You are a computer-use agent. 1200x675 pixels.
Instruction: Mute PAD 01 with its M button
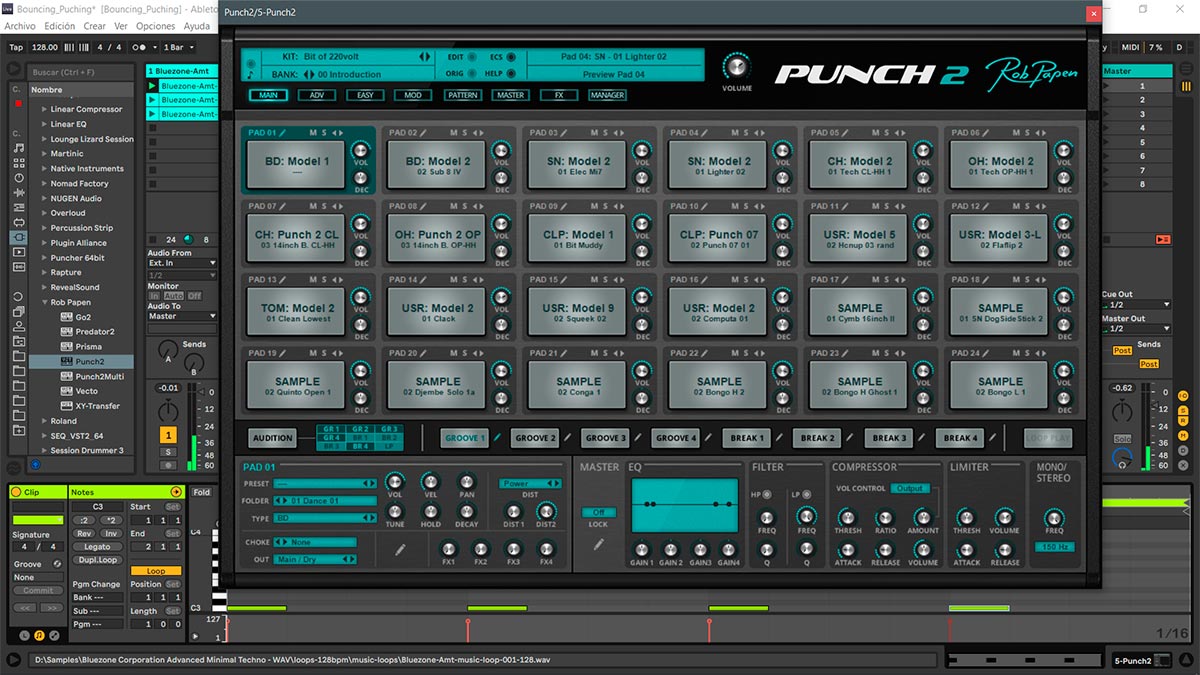[312, 132]
